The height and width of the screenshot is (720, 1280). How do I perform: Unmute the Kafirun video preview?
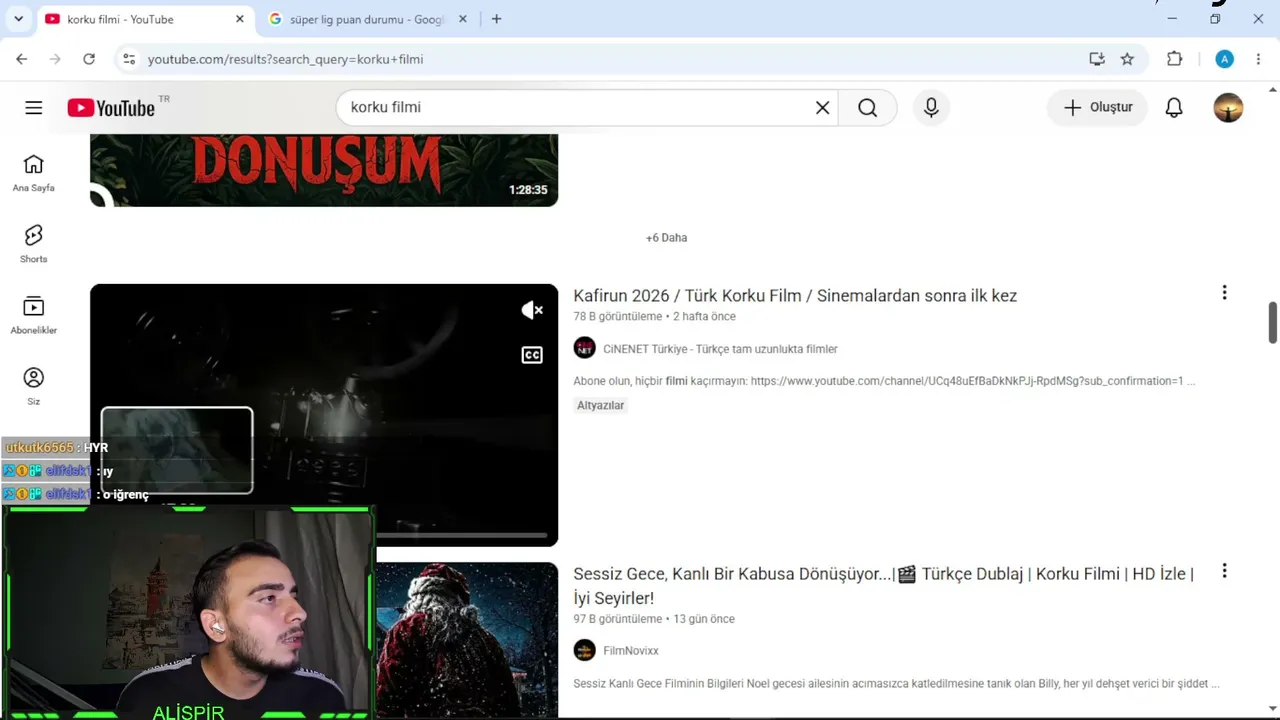[532, 310]
